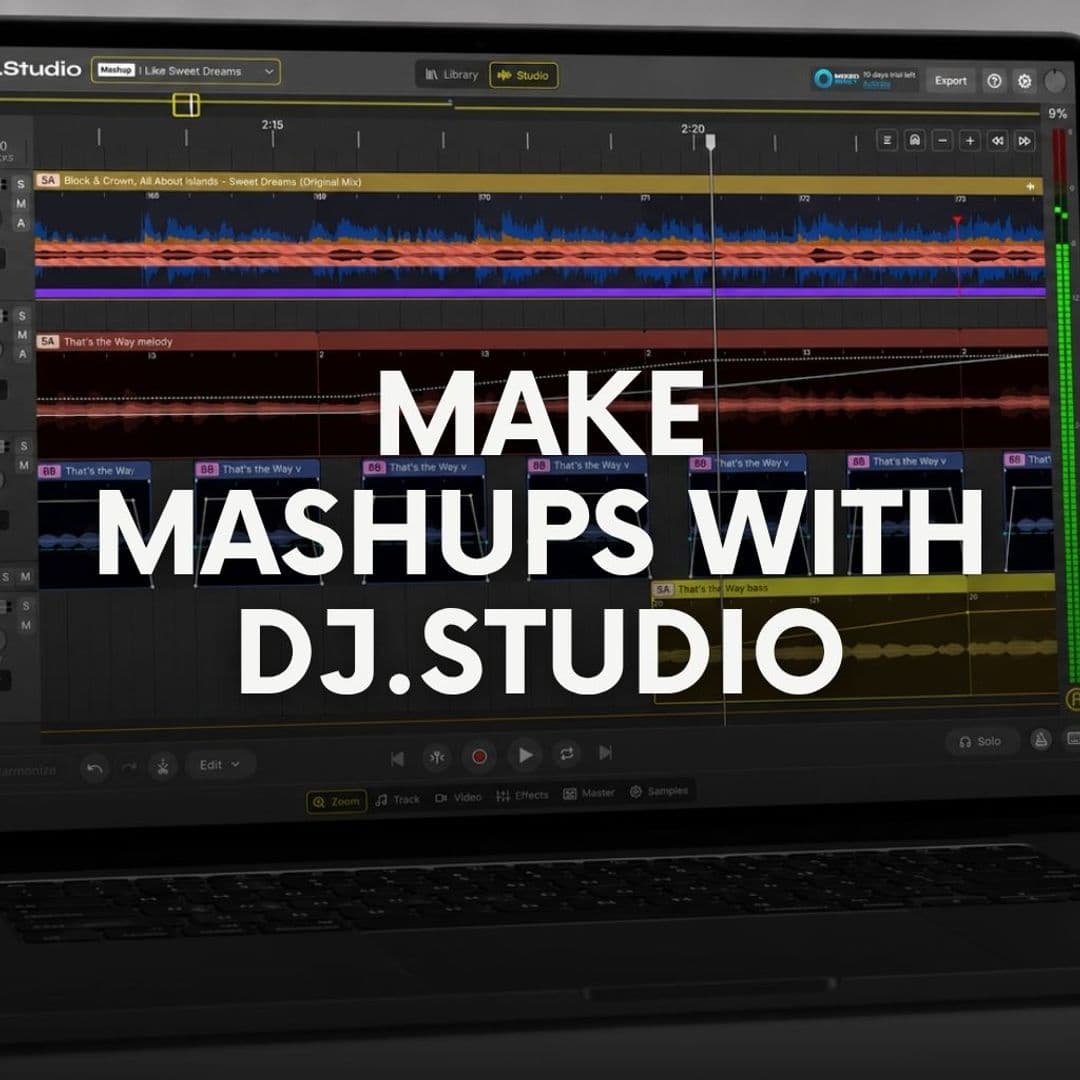The image size is (1080, 1080).
Task: Zoom out with the minus icon
Action: (942, 141)
